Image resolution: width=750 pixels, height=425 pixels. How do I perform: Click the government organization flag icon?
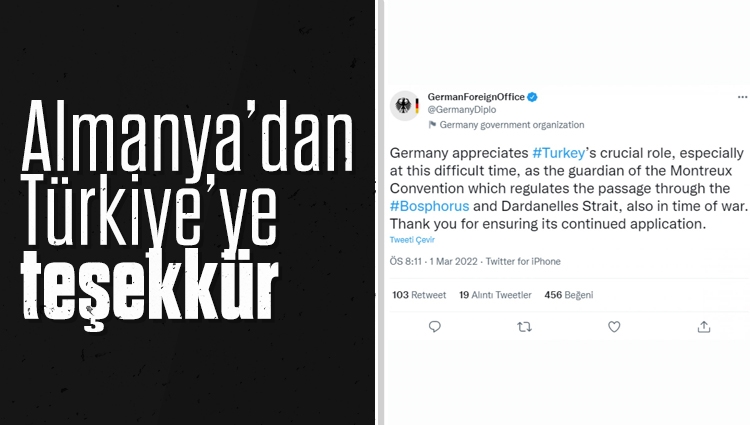click(x=432, y=125)
